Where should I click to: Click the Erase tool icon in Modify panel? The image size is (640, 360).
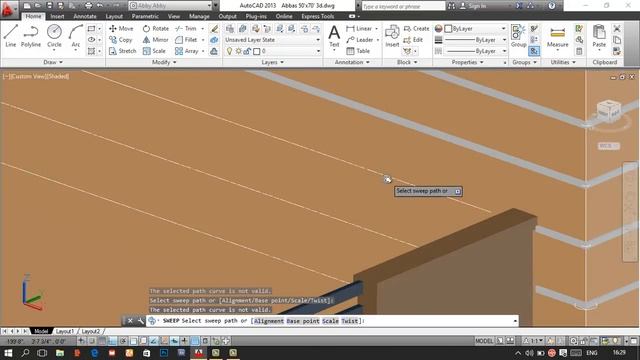pyautogui.click(x=214, y=29)
